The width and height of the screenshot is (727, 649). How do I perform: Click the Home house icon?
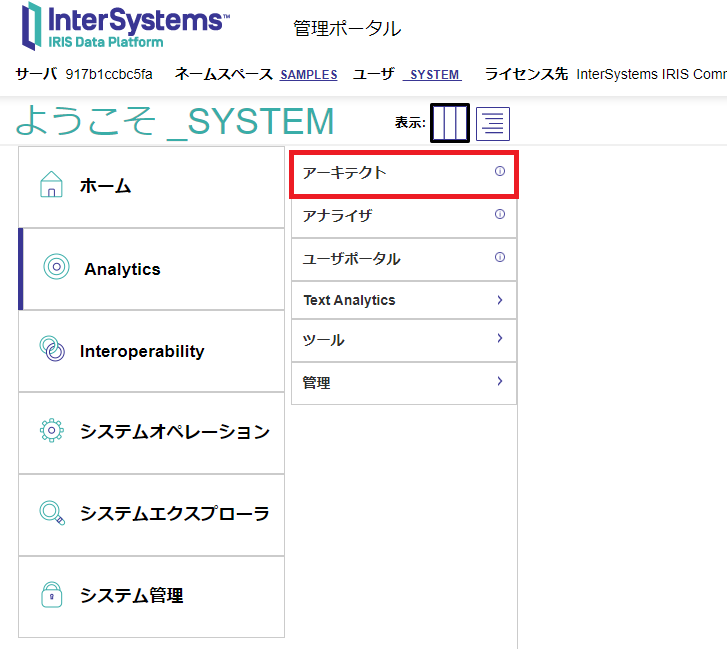tap(51, 185)
